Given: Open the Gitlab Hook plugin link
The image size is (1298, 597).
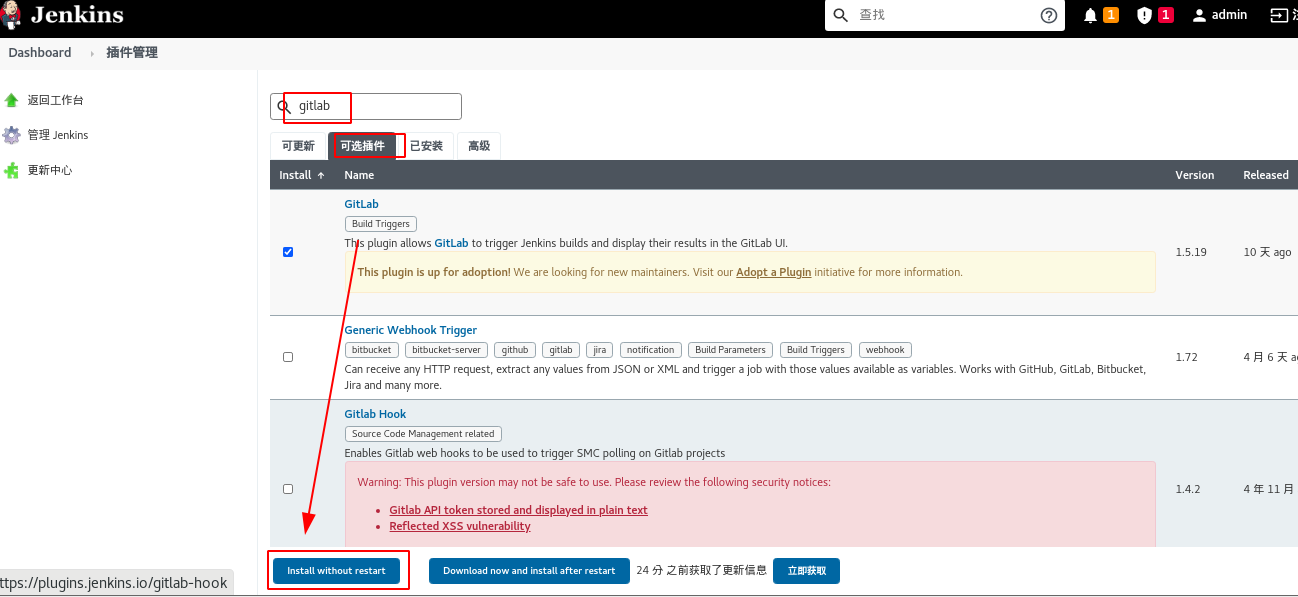Looking at the screenshot, I should coord(375,414).
